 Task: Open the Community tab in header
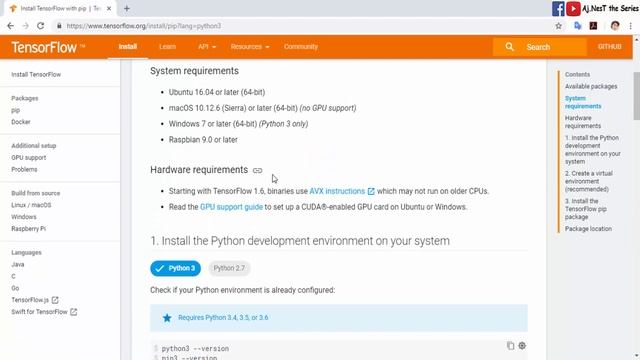coord(301,47)
